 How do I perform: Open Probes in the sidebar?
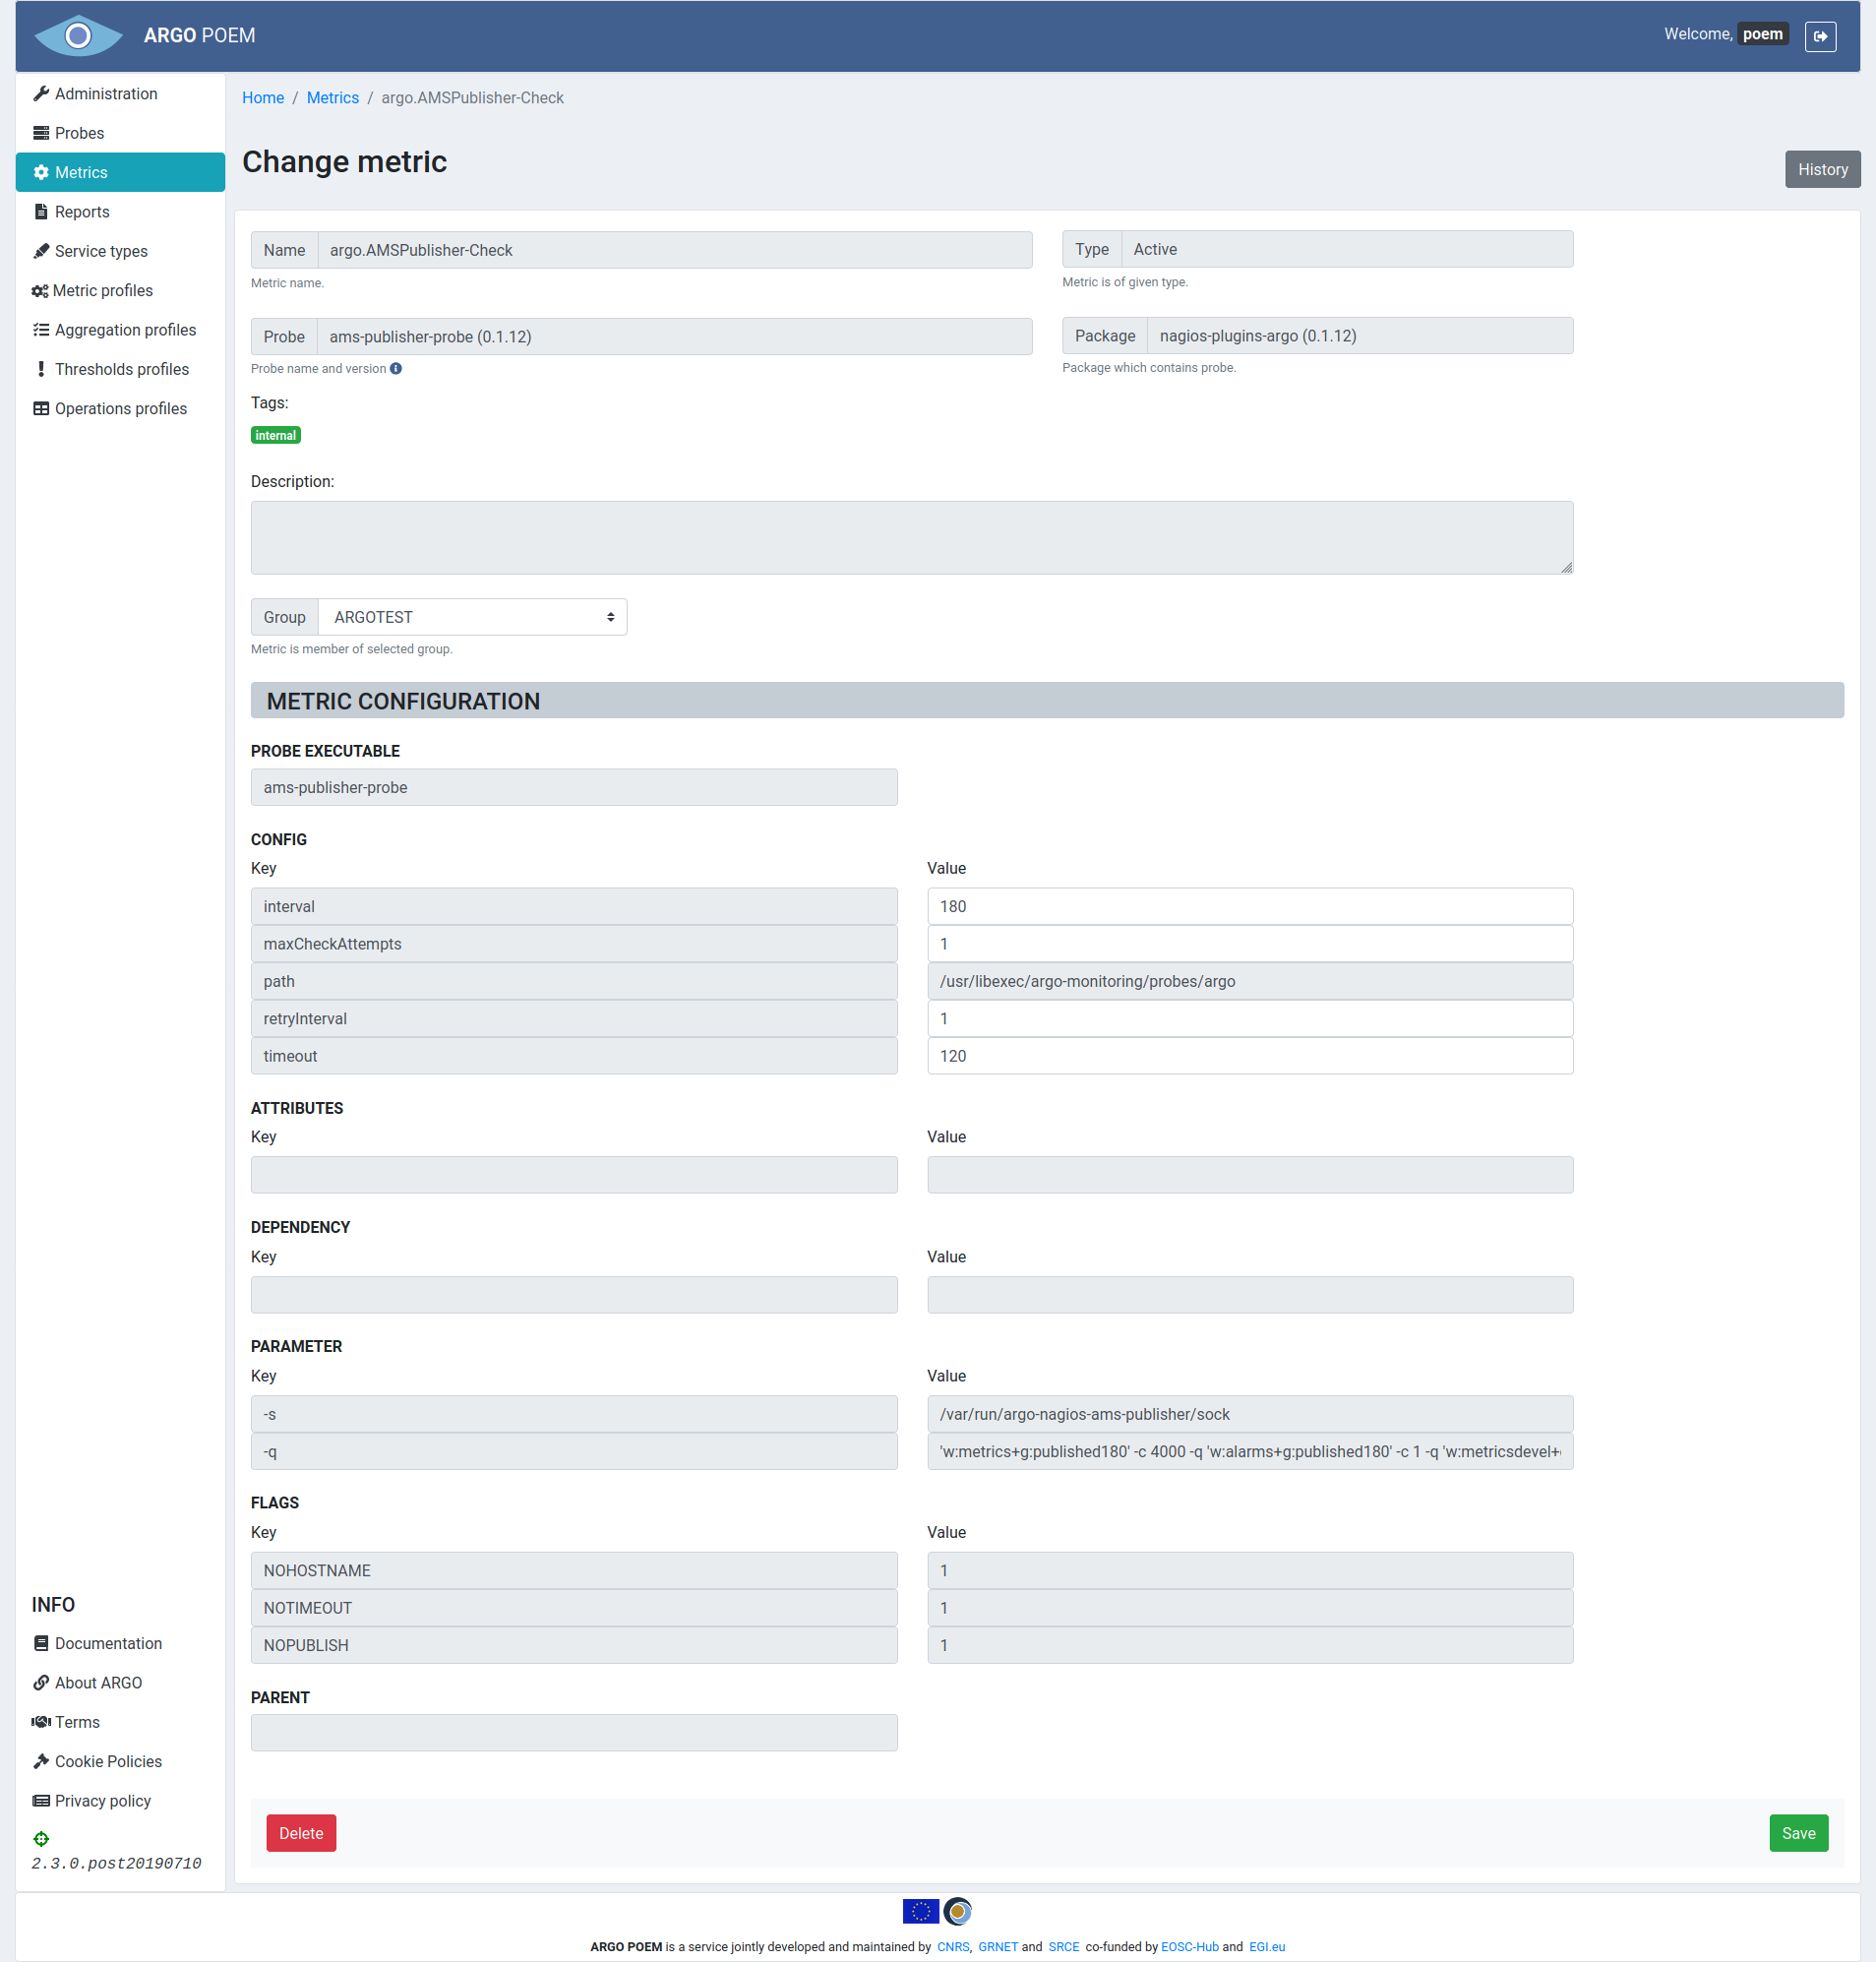tap(79, 133)
